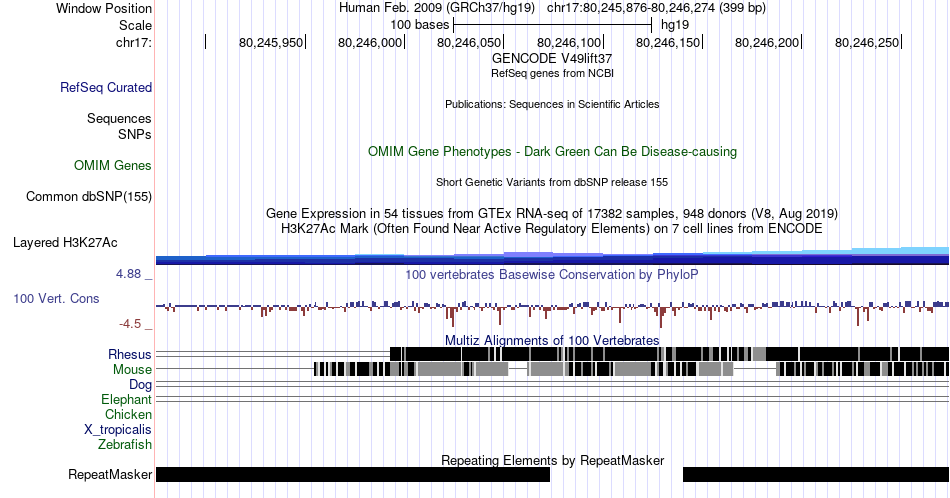Click the 80,246,250 ruler position
Viewport: 950px width, 498px height.
(867, 42)
